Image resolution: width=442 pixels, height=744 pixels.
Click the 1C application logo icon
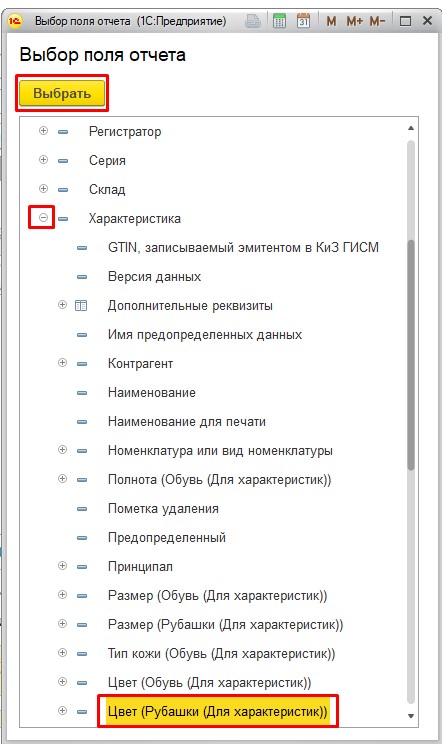click(x=16, y=21)
